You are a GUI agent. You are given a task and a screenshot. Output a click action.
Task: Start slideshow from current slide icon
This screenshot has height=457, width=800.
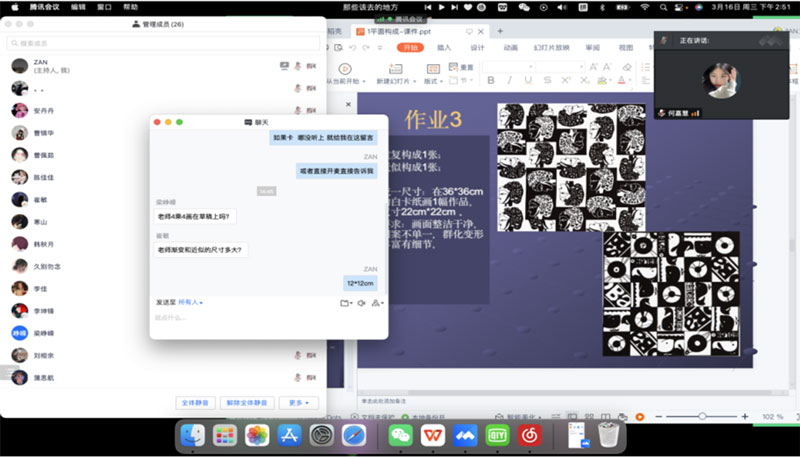pos(346,69)
